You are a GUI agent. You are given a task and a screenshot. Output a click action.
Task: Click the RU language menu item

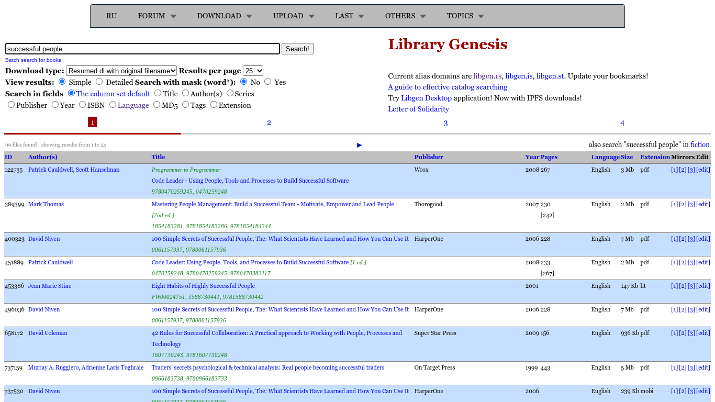(x=111, y=16)
